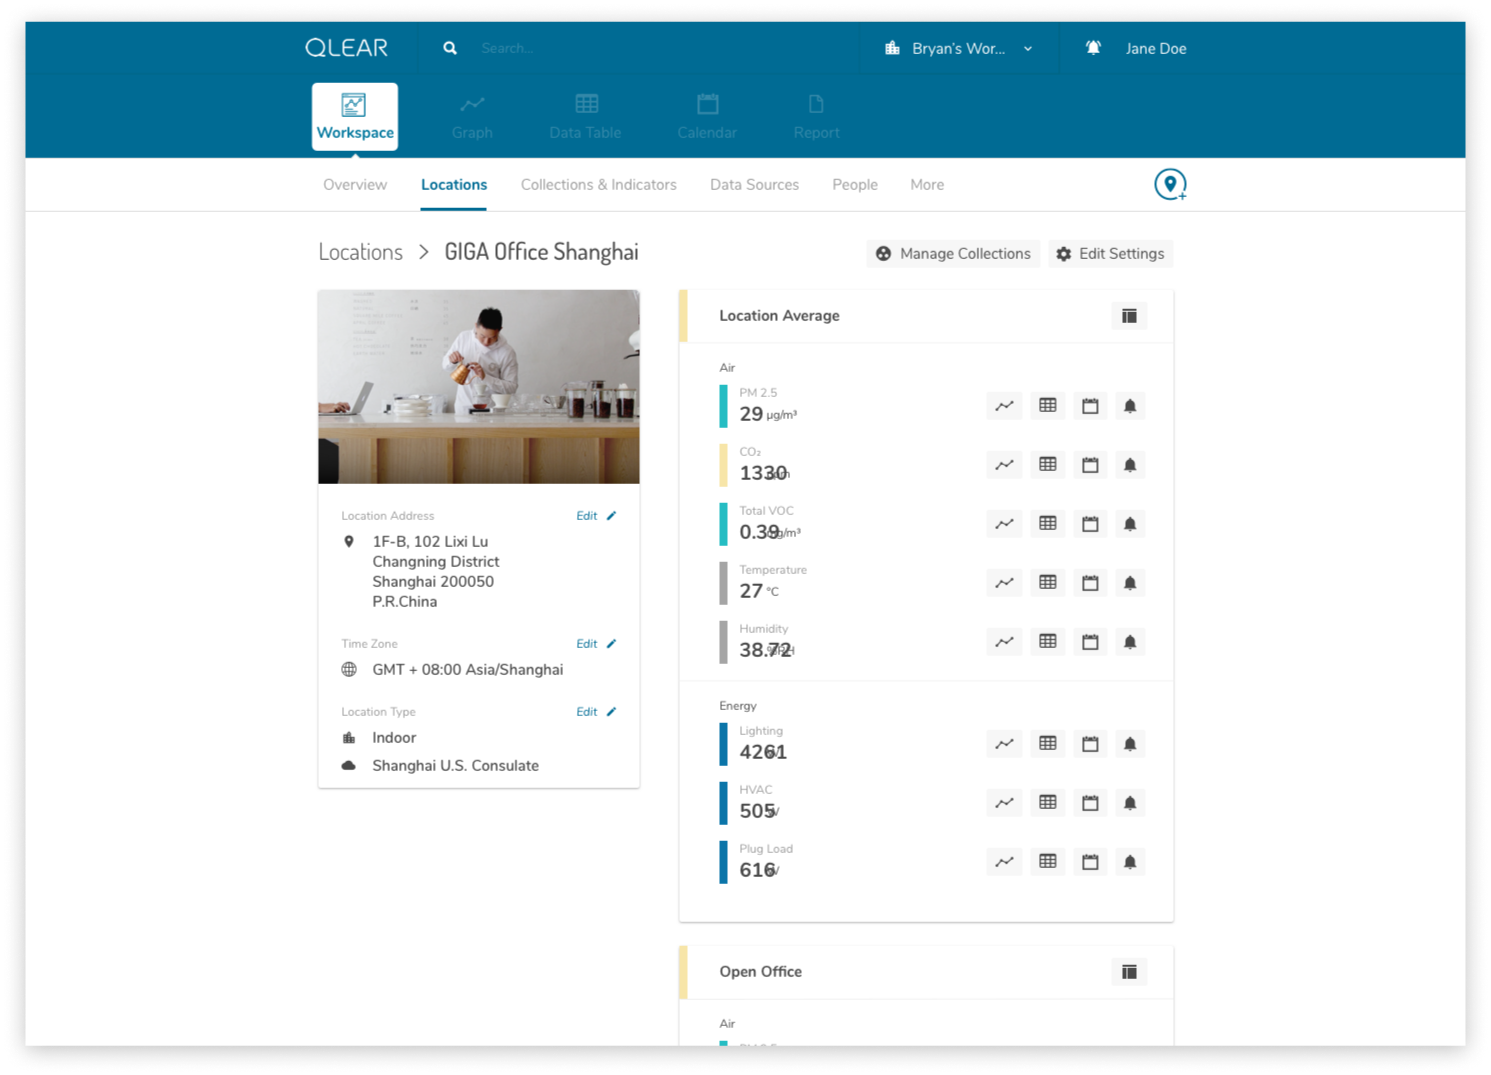Viewport: 1491px width, 1075px height.
Task: Expand the More menu
Action: (927, 185)
